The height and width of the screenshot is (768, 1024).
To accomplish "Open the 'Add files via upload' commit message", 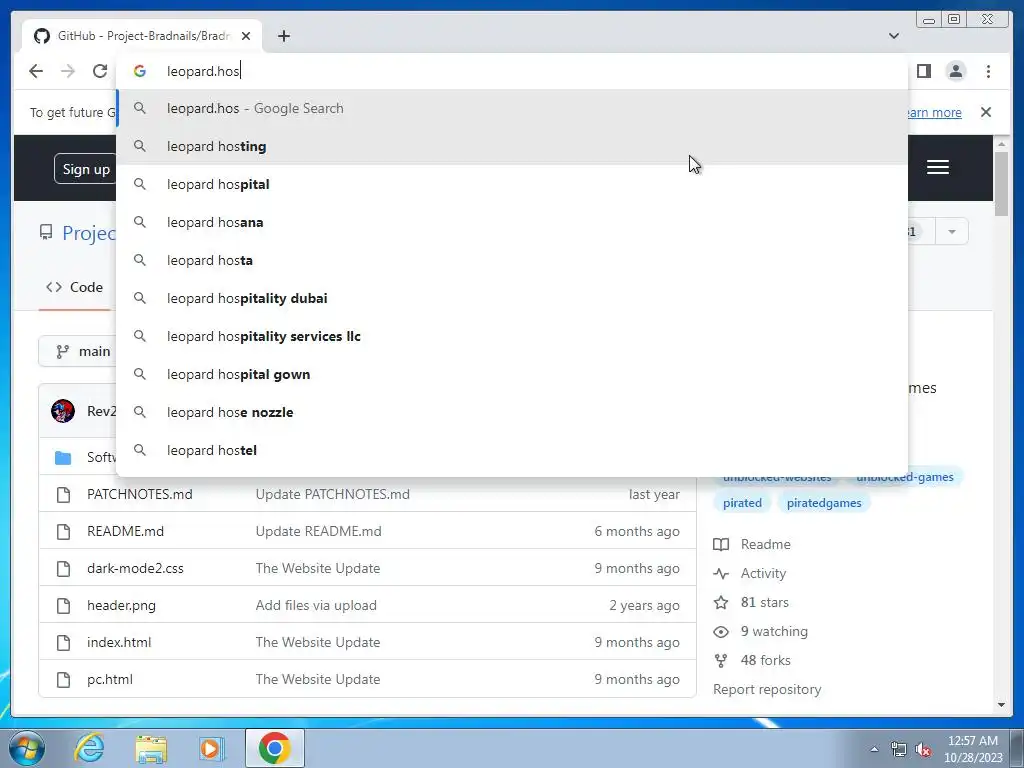I will pos(316,605).
